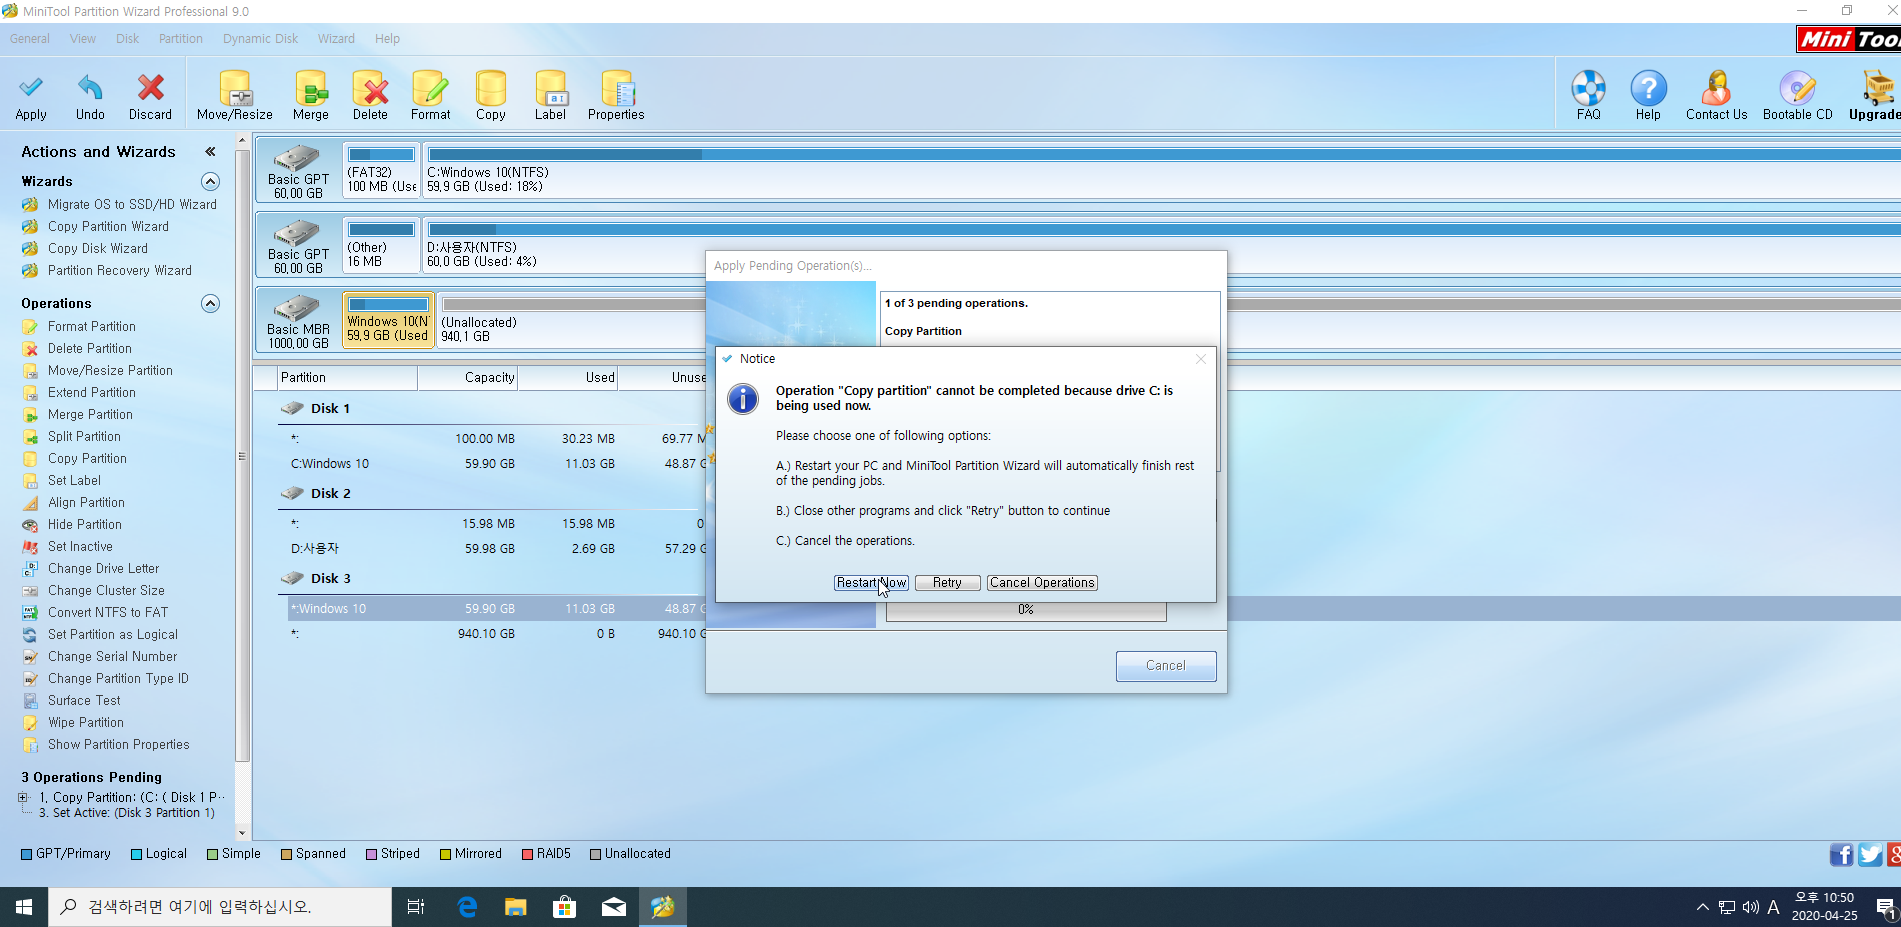Collapse Actions and Wizards panel chevron
Screen dimensions: 1901x927
pyautogui.click(x=210, y=152)
